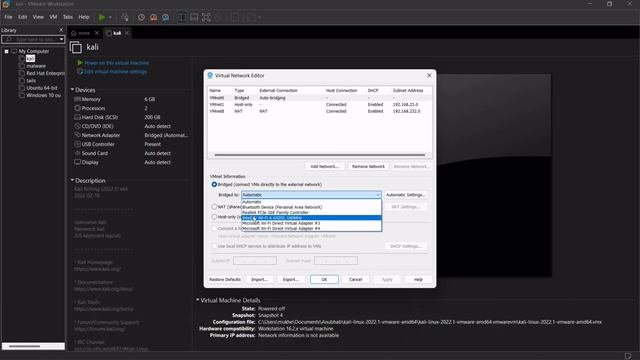Choose Realtek PCIe GbE Family Controller option
Viewport: 640px width, 360px height.
[x=311, y=212]
